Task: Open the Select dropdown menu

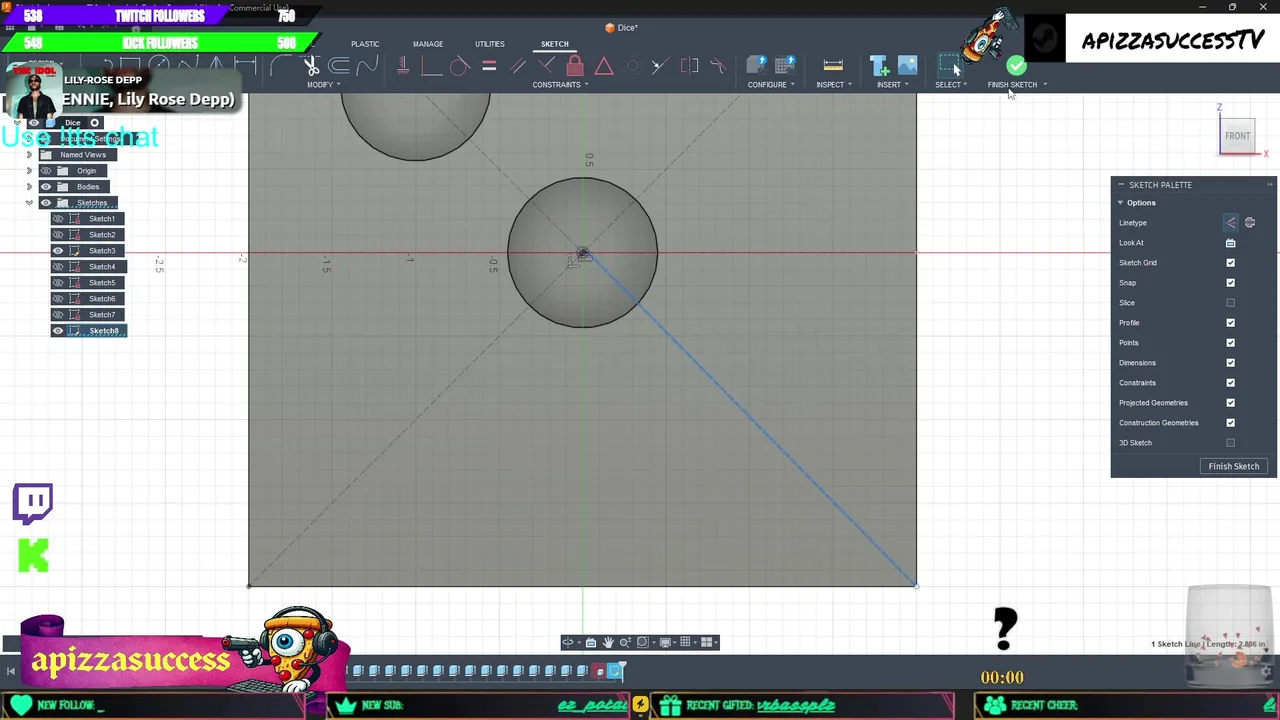Action: [951, 85]
